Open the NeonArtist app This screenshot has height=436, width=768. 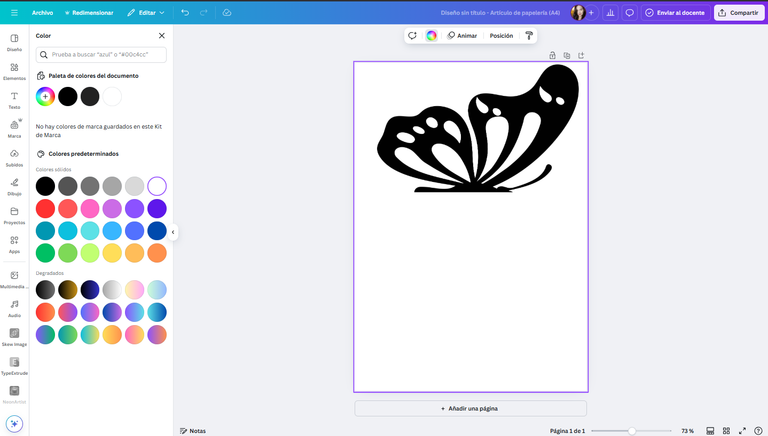[x=14, y=395]
